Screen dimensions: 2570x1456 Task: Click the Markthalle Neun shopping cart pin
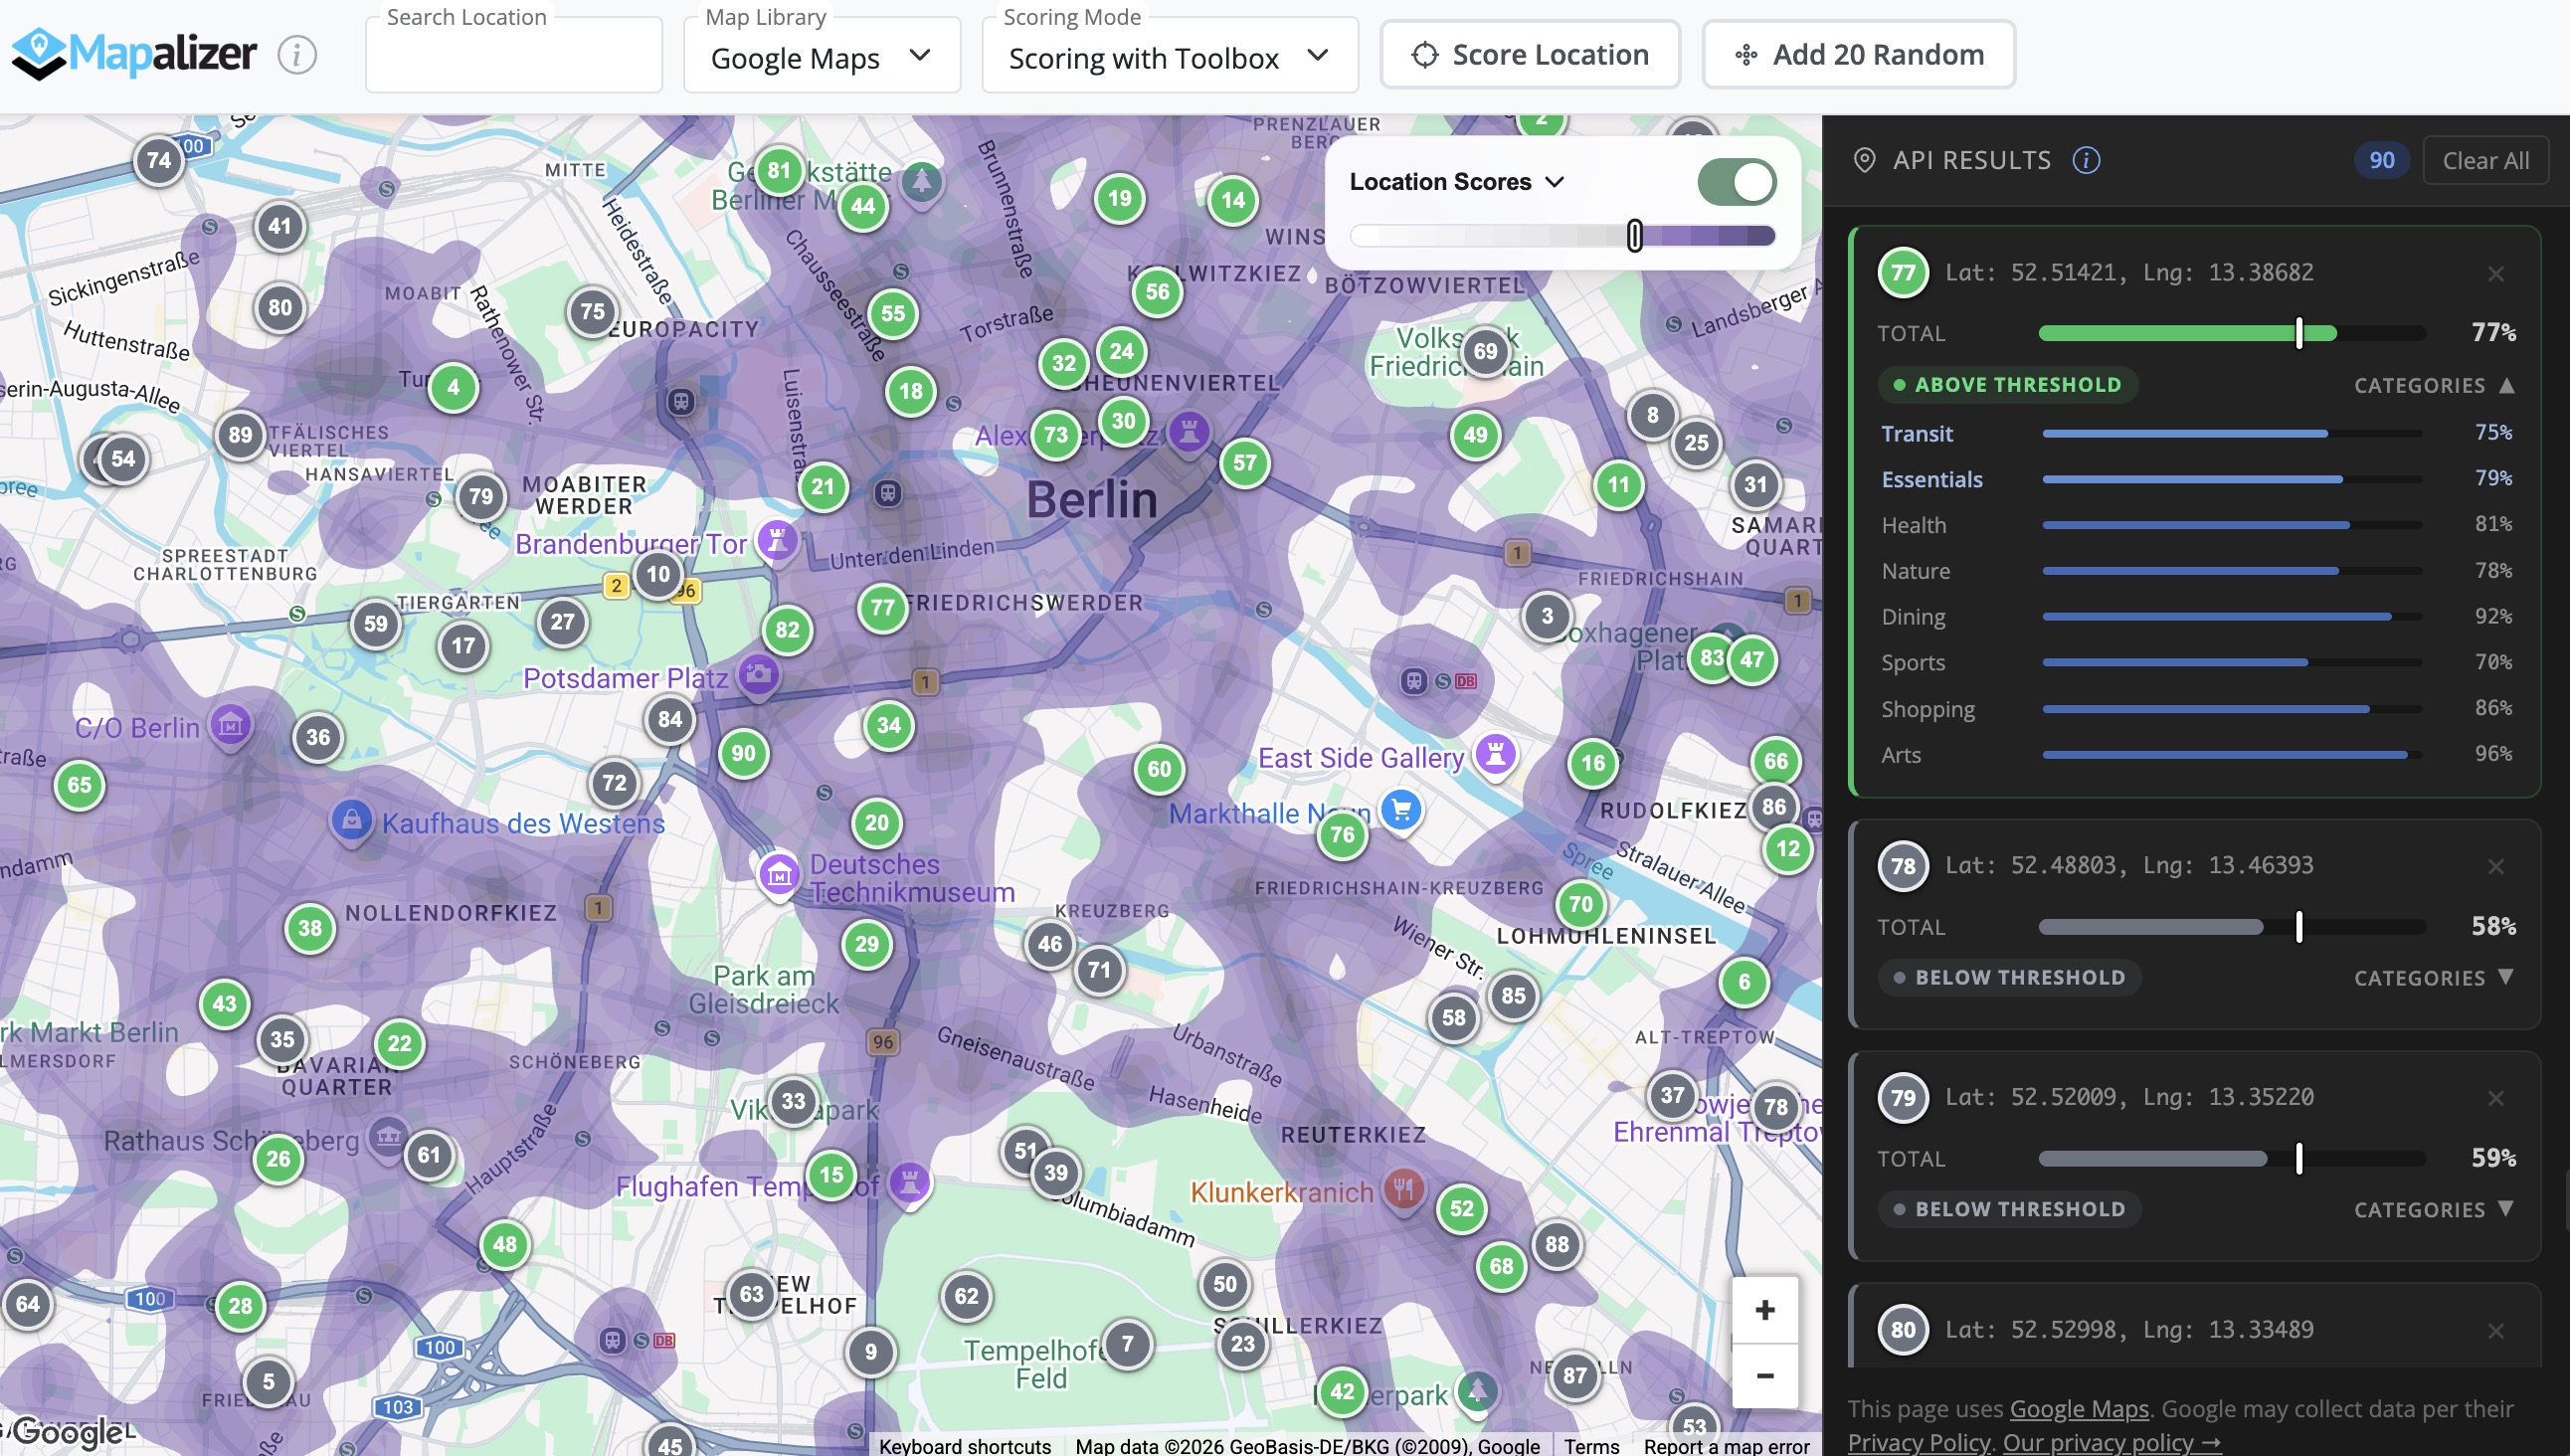1401,811
